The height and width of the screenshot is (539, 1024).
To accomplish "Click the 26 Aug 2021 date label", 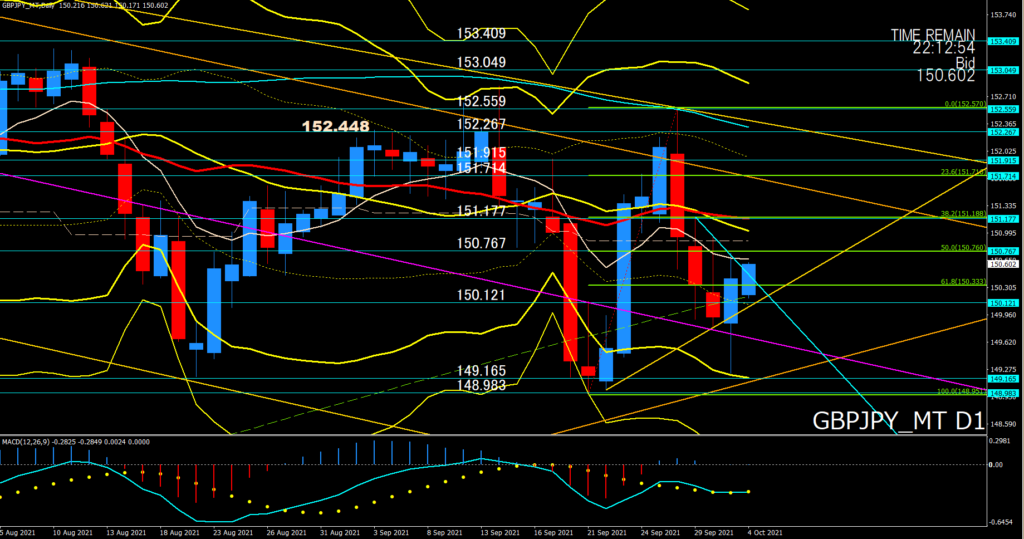I will coord(287,532).
